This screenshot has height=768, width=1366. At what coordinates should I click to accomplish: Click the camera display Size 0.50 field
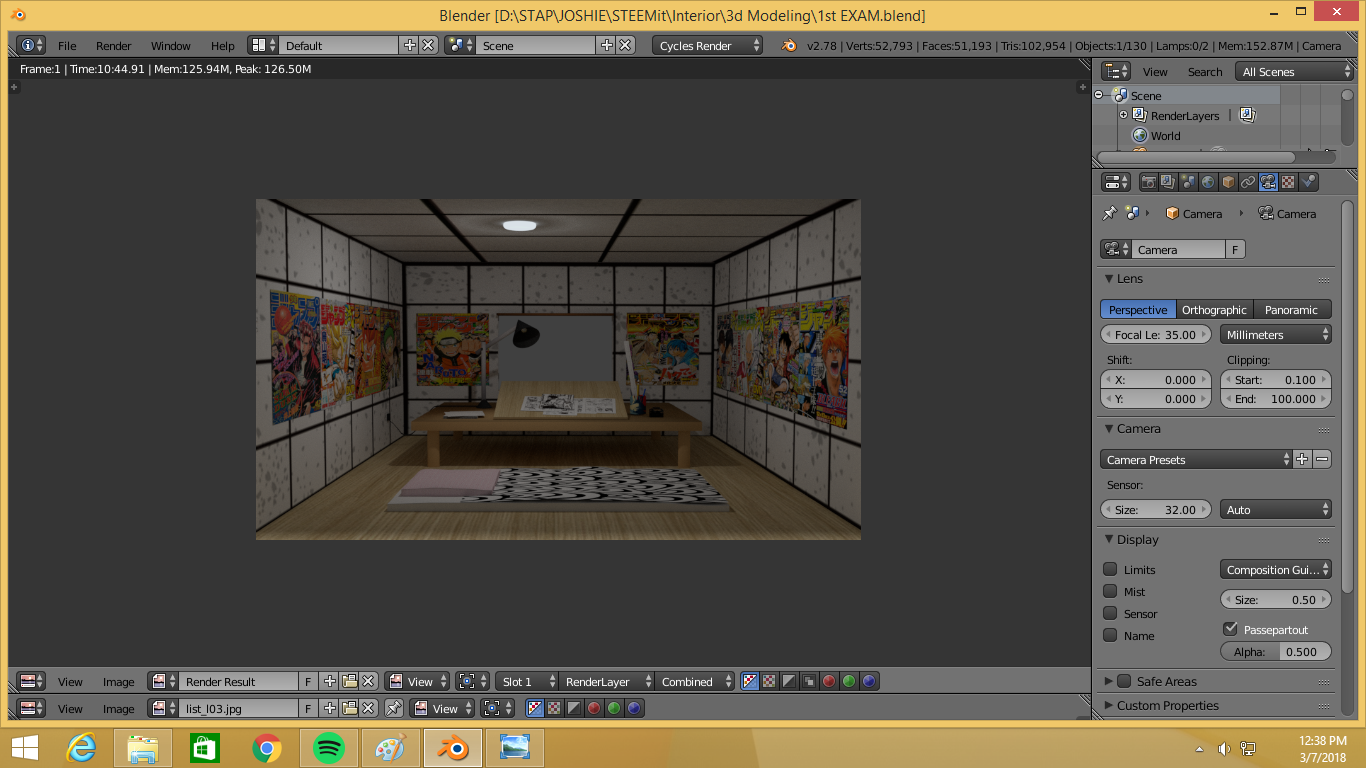[x=1276, y=599]
